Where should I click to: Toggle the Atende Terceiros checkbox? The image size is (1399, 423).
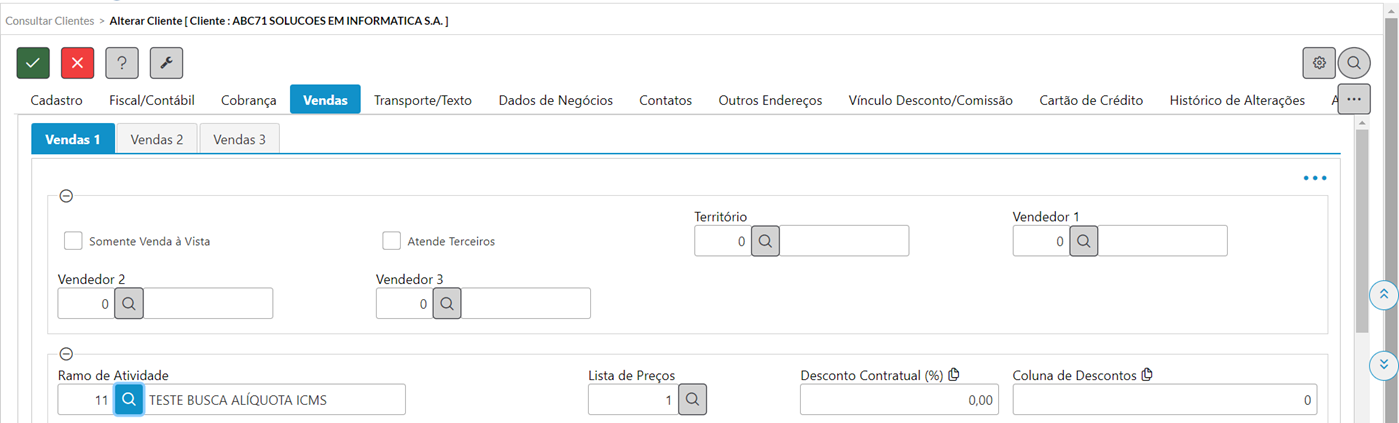392,241
